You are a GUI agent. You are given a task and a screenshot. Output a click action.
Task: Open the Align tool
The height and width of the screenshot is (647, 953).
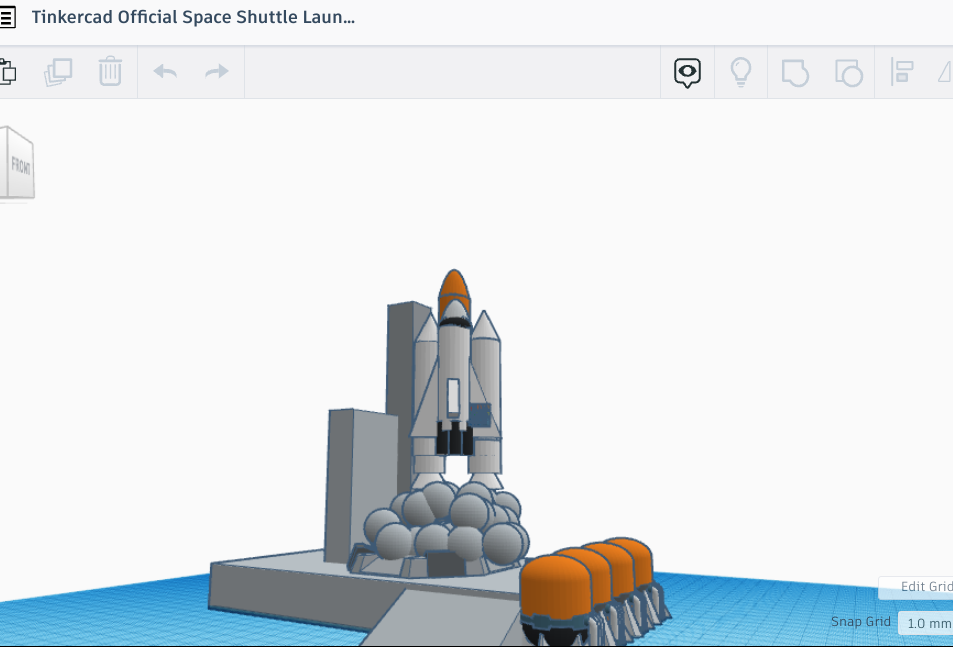(x=901, y=72)
